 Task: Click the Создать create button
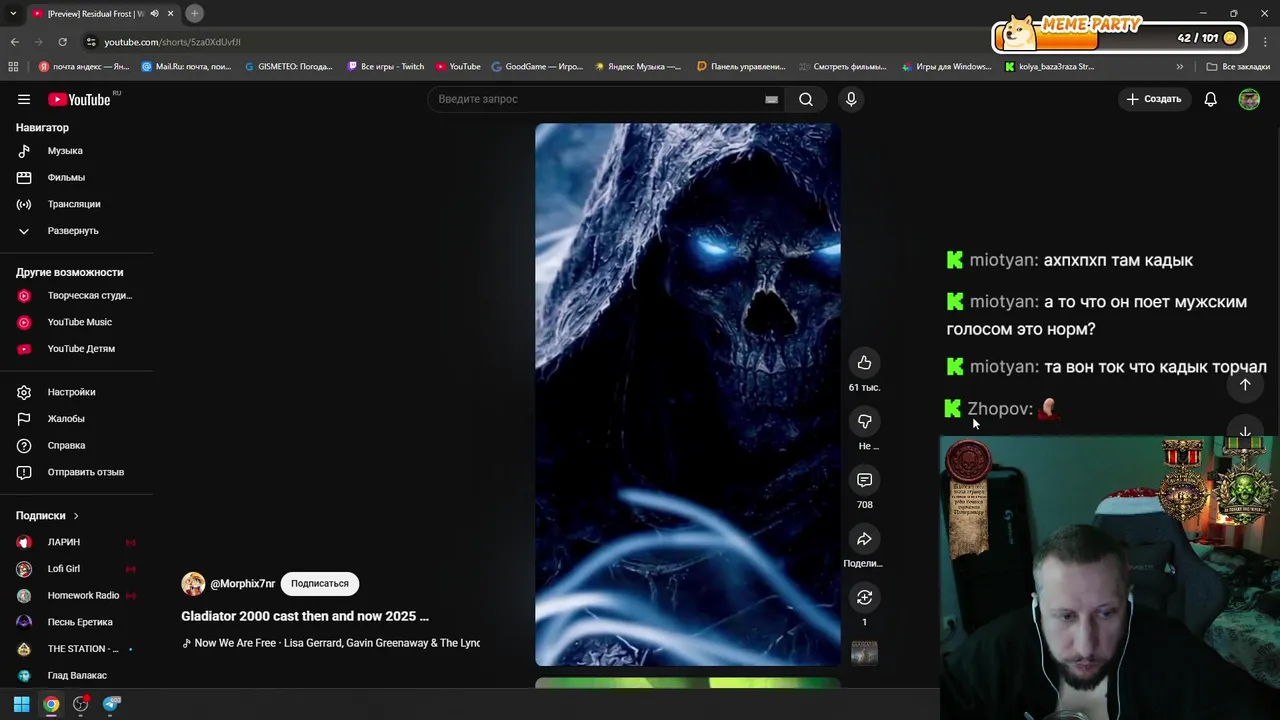1154,99
